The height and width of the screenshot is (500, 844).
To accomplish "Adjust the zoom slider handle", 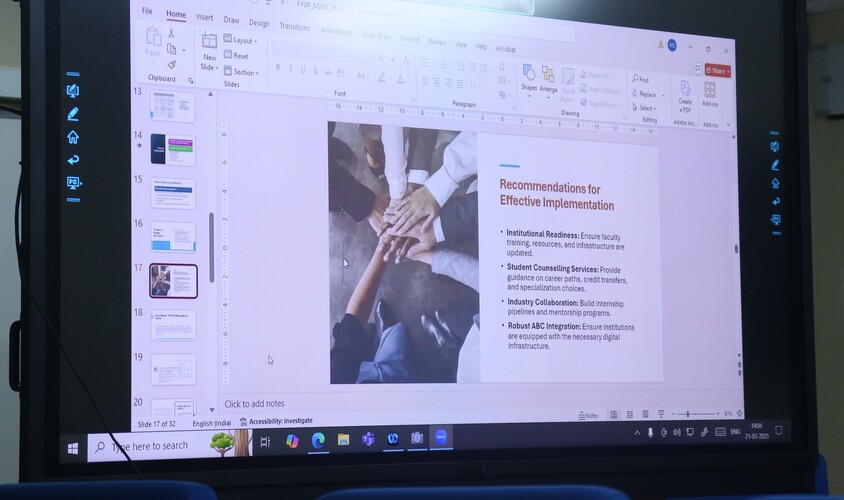I will [688, 414].
